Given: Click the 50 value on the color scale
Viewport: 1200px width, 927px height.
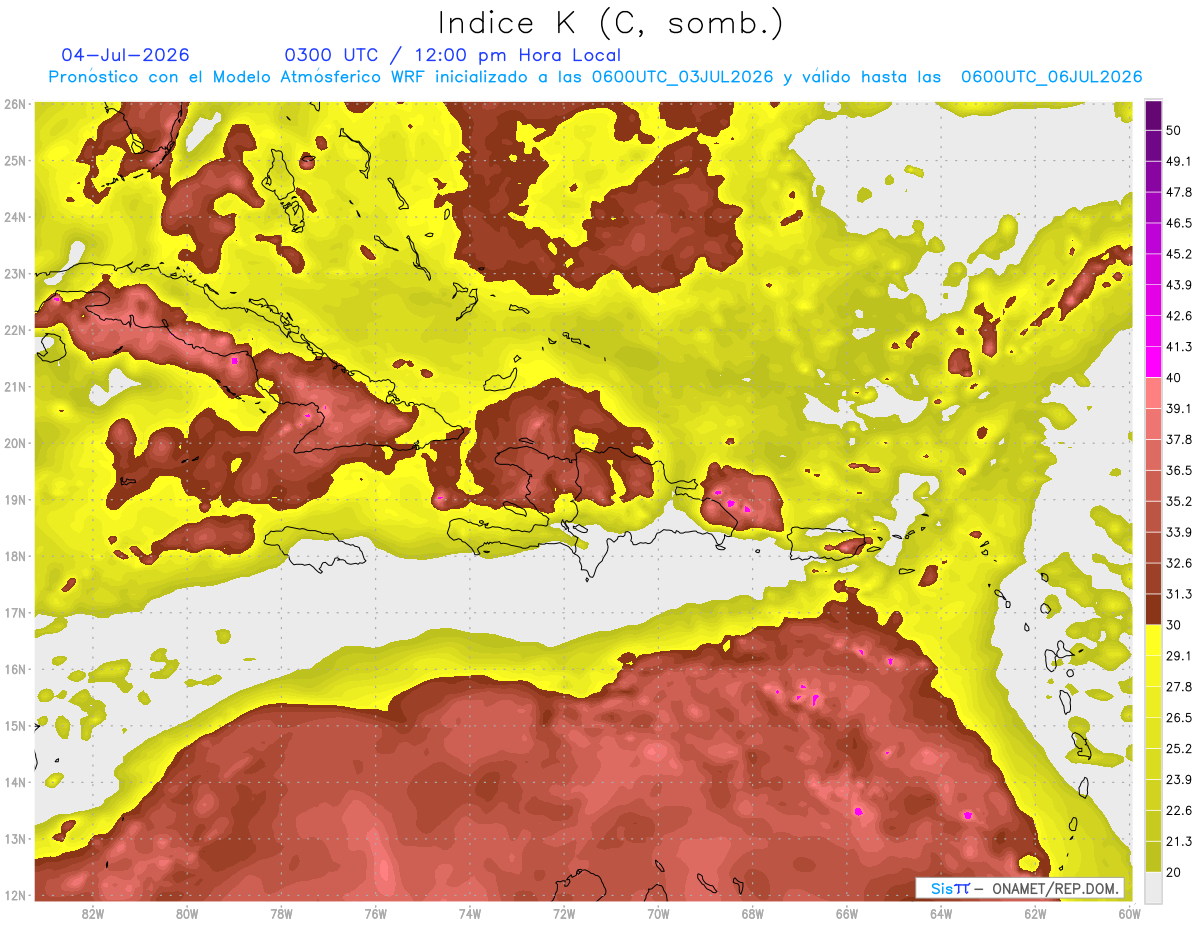Looking at the screenshot, I should (1174, 131).
